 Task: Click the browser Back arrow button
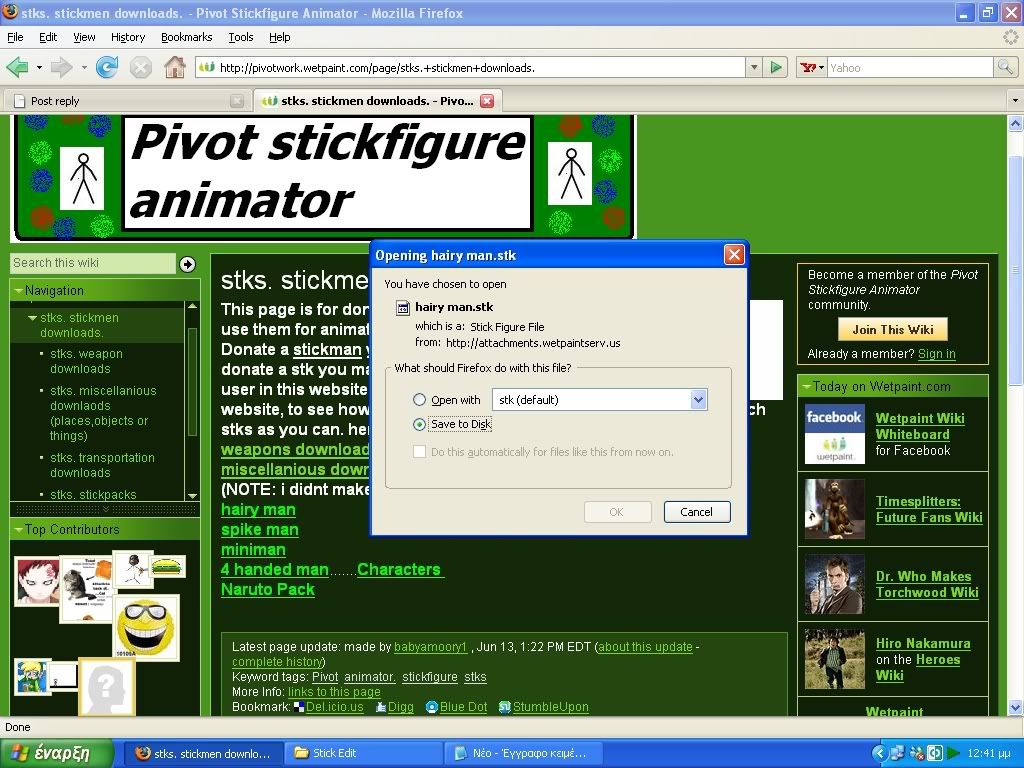coord(18,68)
